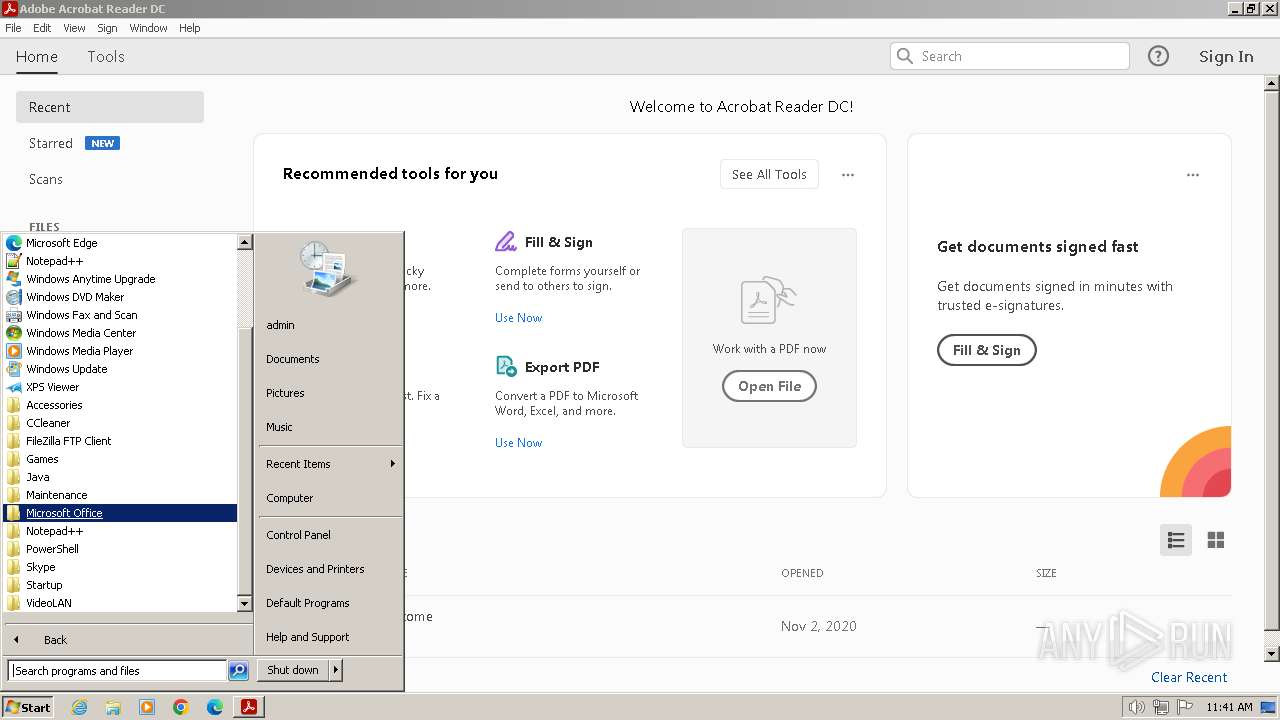
Task: Select Scans in the sidebar
Action: pyautogui.click(x=46, y=179)
